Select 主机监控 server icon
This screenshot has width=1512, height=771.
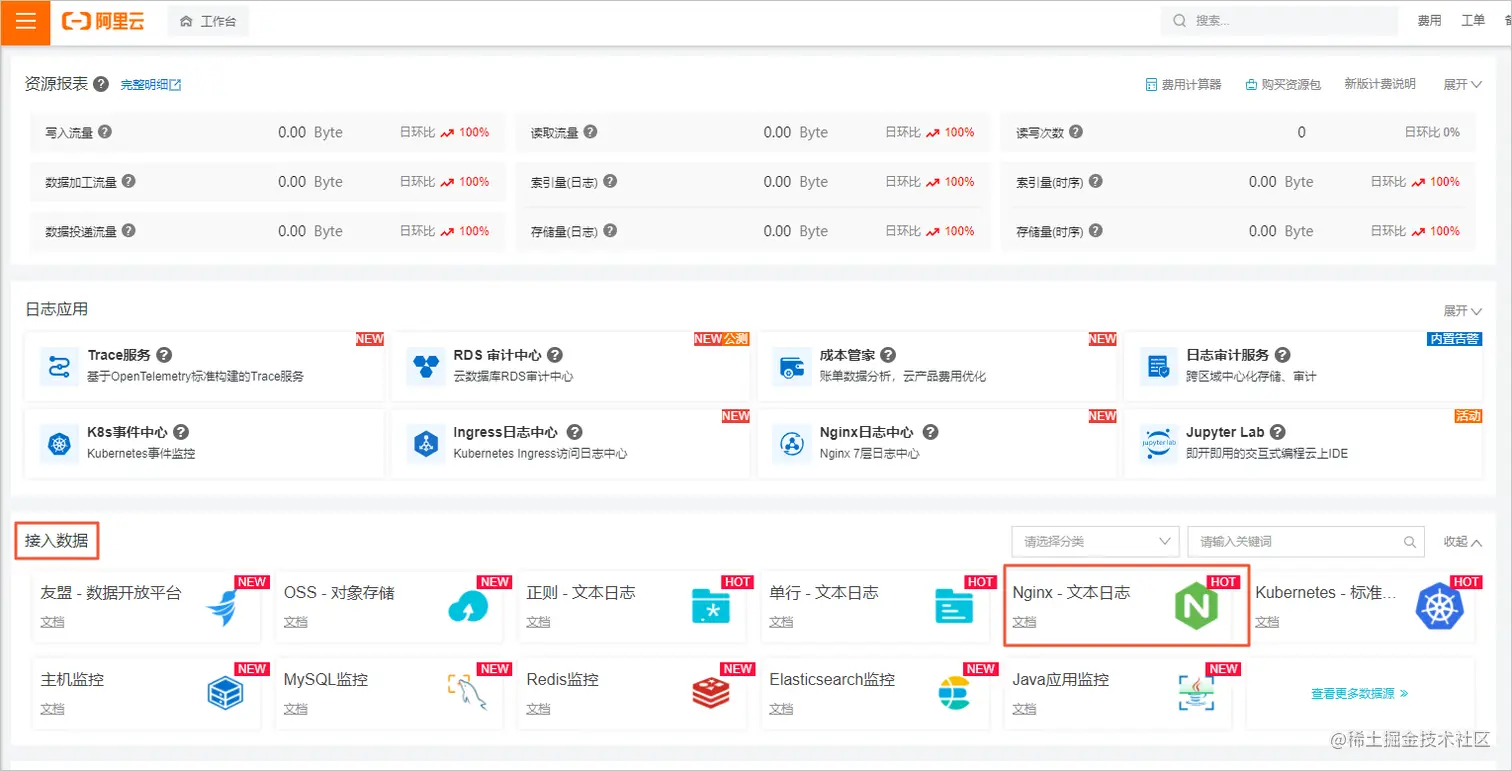click(226, 692)
